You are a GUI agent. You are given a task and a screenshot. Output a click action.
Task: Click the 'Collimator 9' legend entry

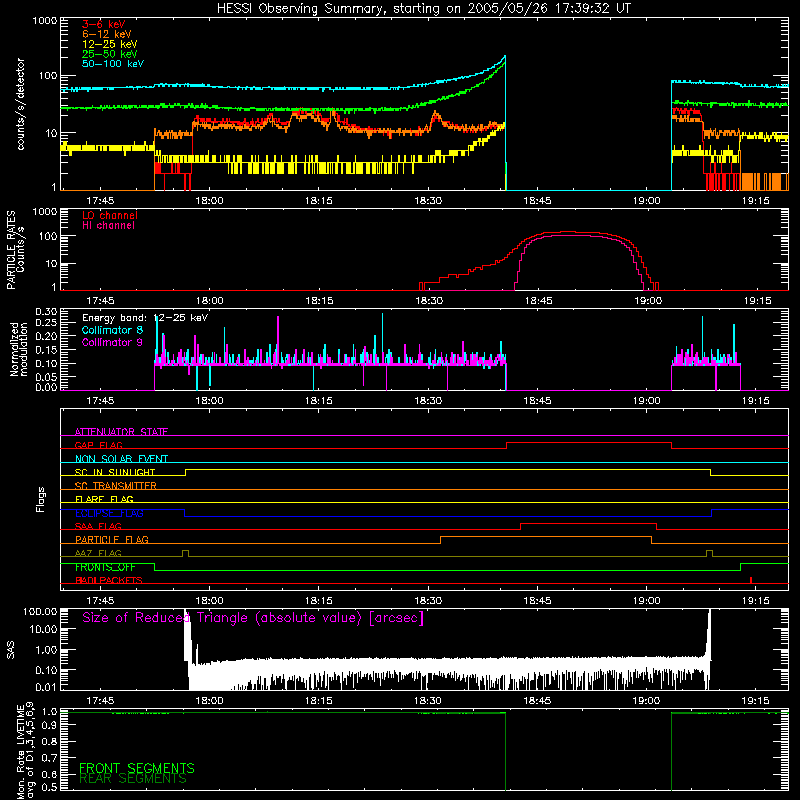(112, 342)
